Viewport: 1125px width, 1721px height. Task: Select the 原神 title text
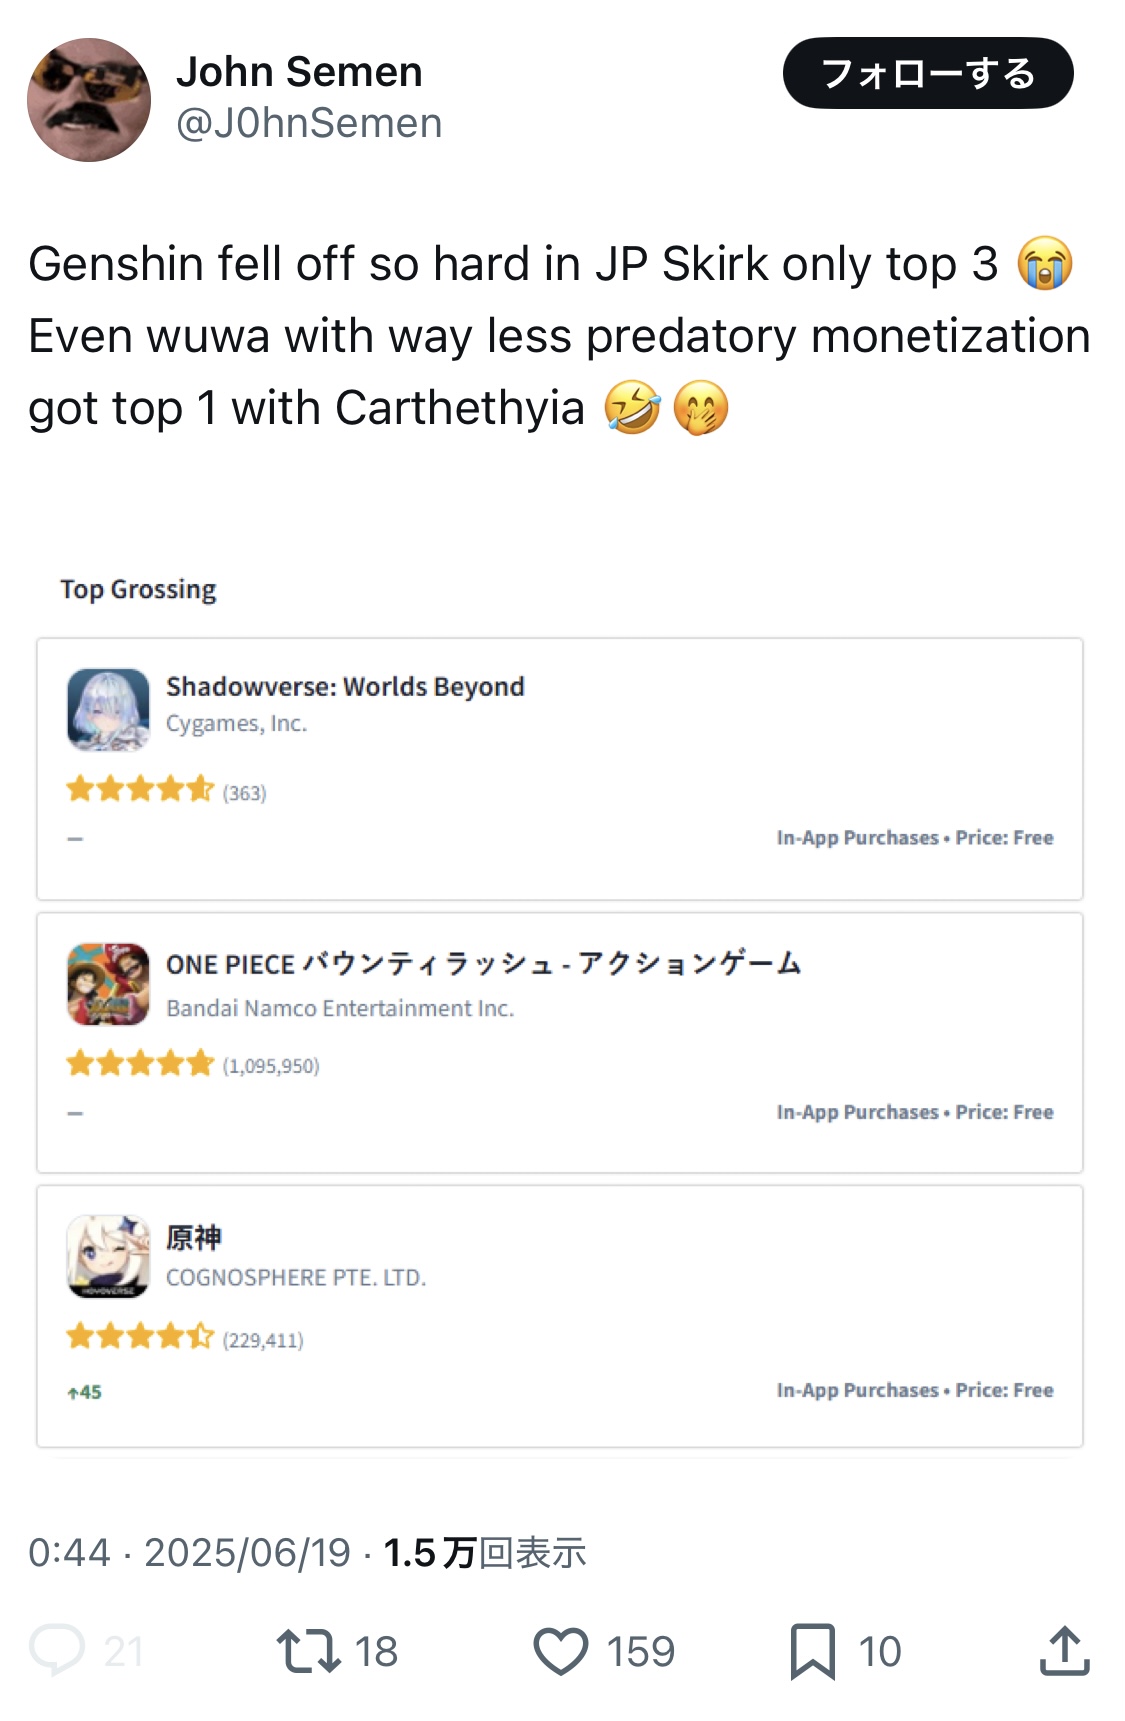tap(194, 1238)
